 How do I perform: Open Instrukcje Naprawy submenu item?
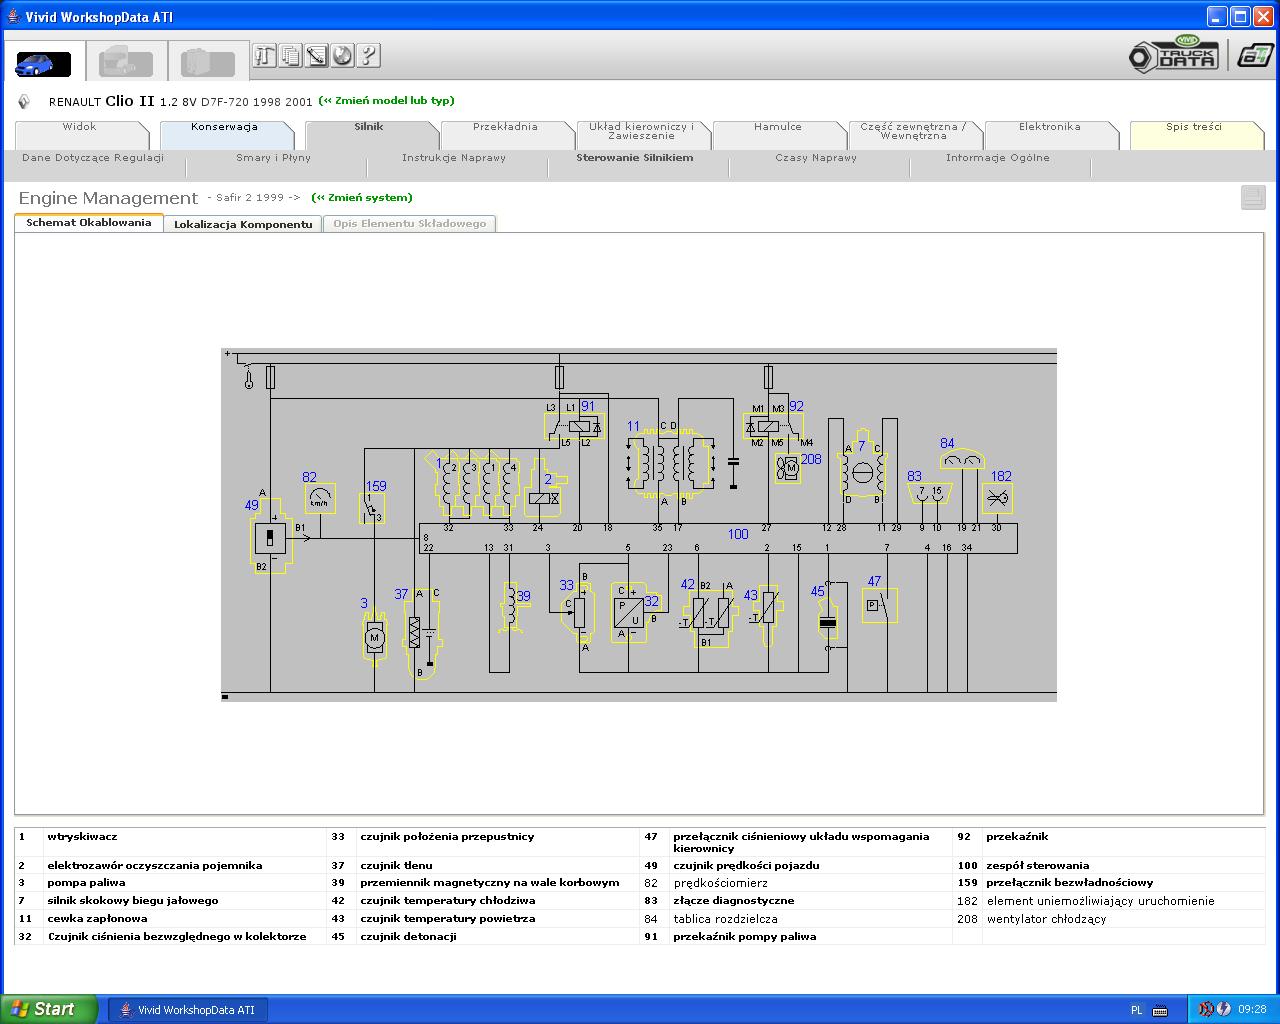[x=453, y=158]
